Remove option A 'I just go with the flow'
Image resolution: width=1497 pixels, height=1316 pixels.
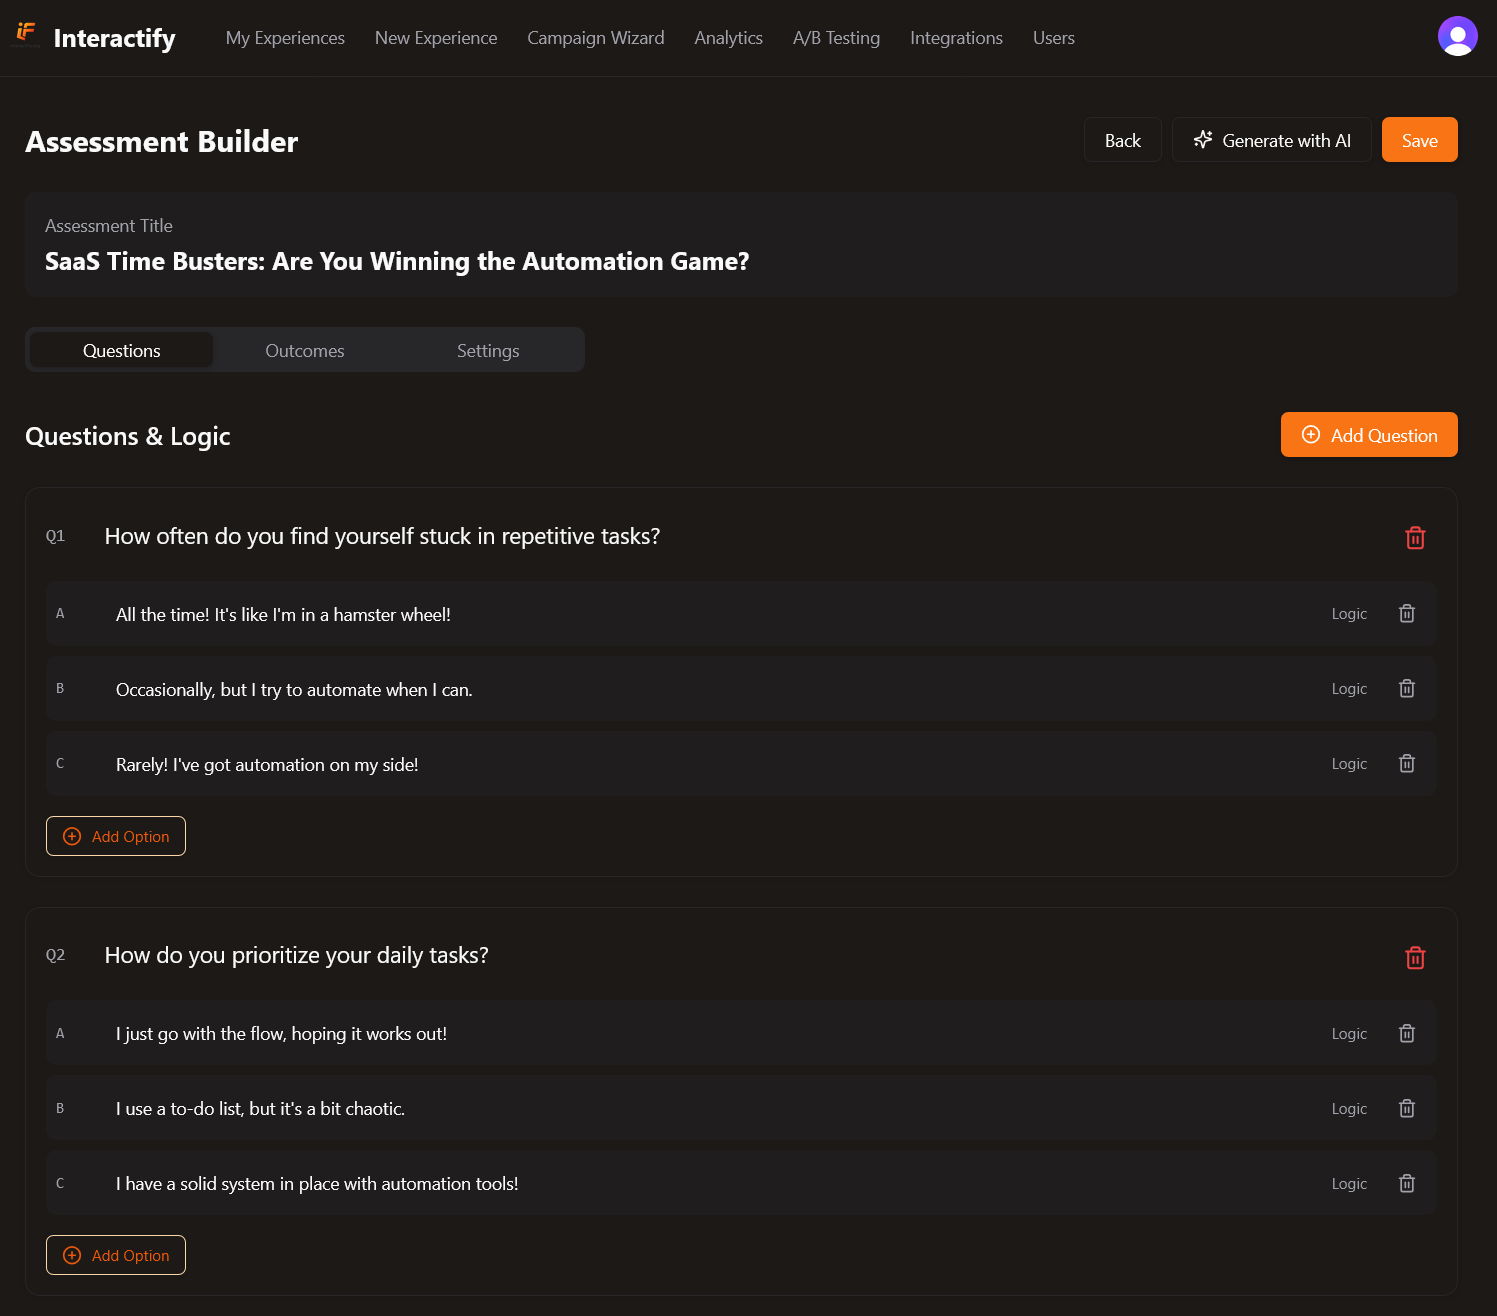click(1406, 1033)
